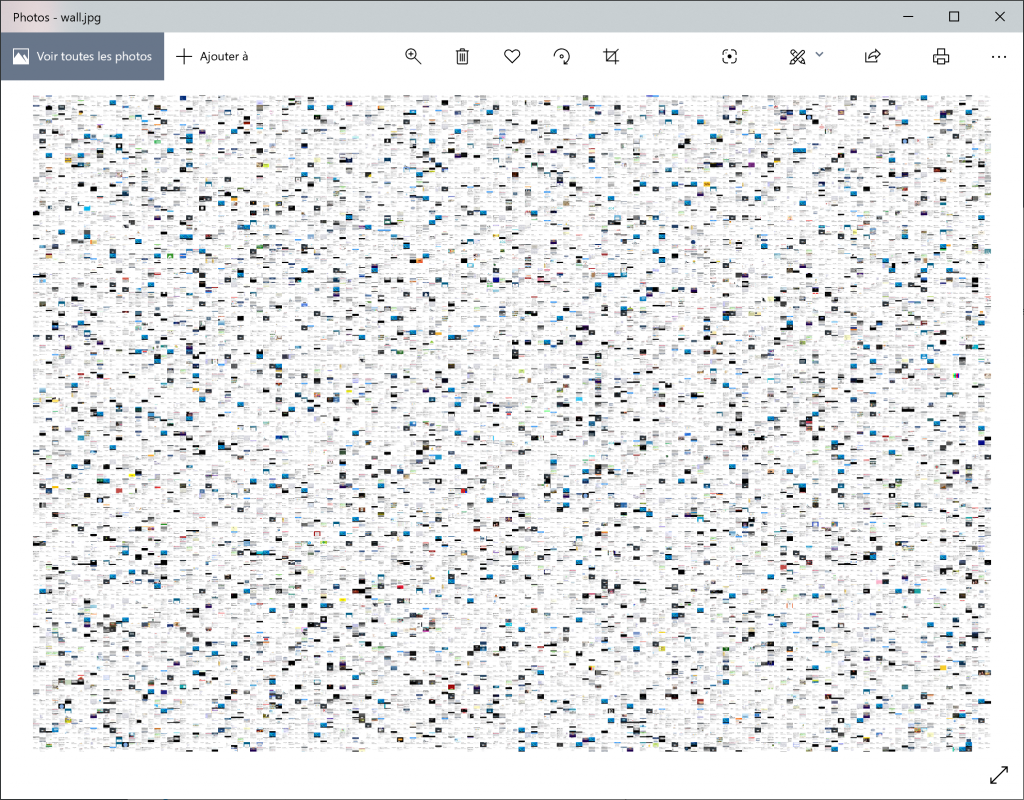Minimize the Photos window
Image resolution: width=1024 pixels, height=800 pixels.
pyautogui.click(x=908, y=16)
